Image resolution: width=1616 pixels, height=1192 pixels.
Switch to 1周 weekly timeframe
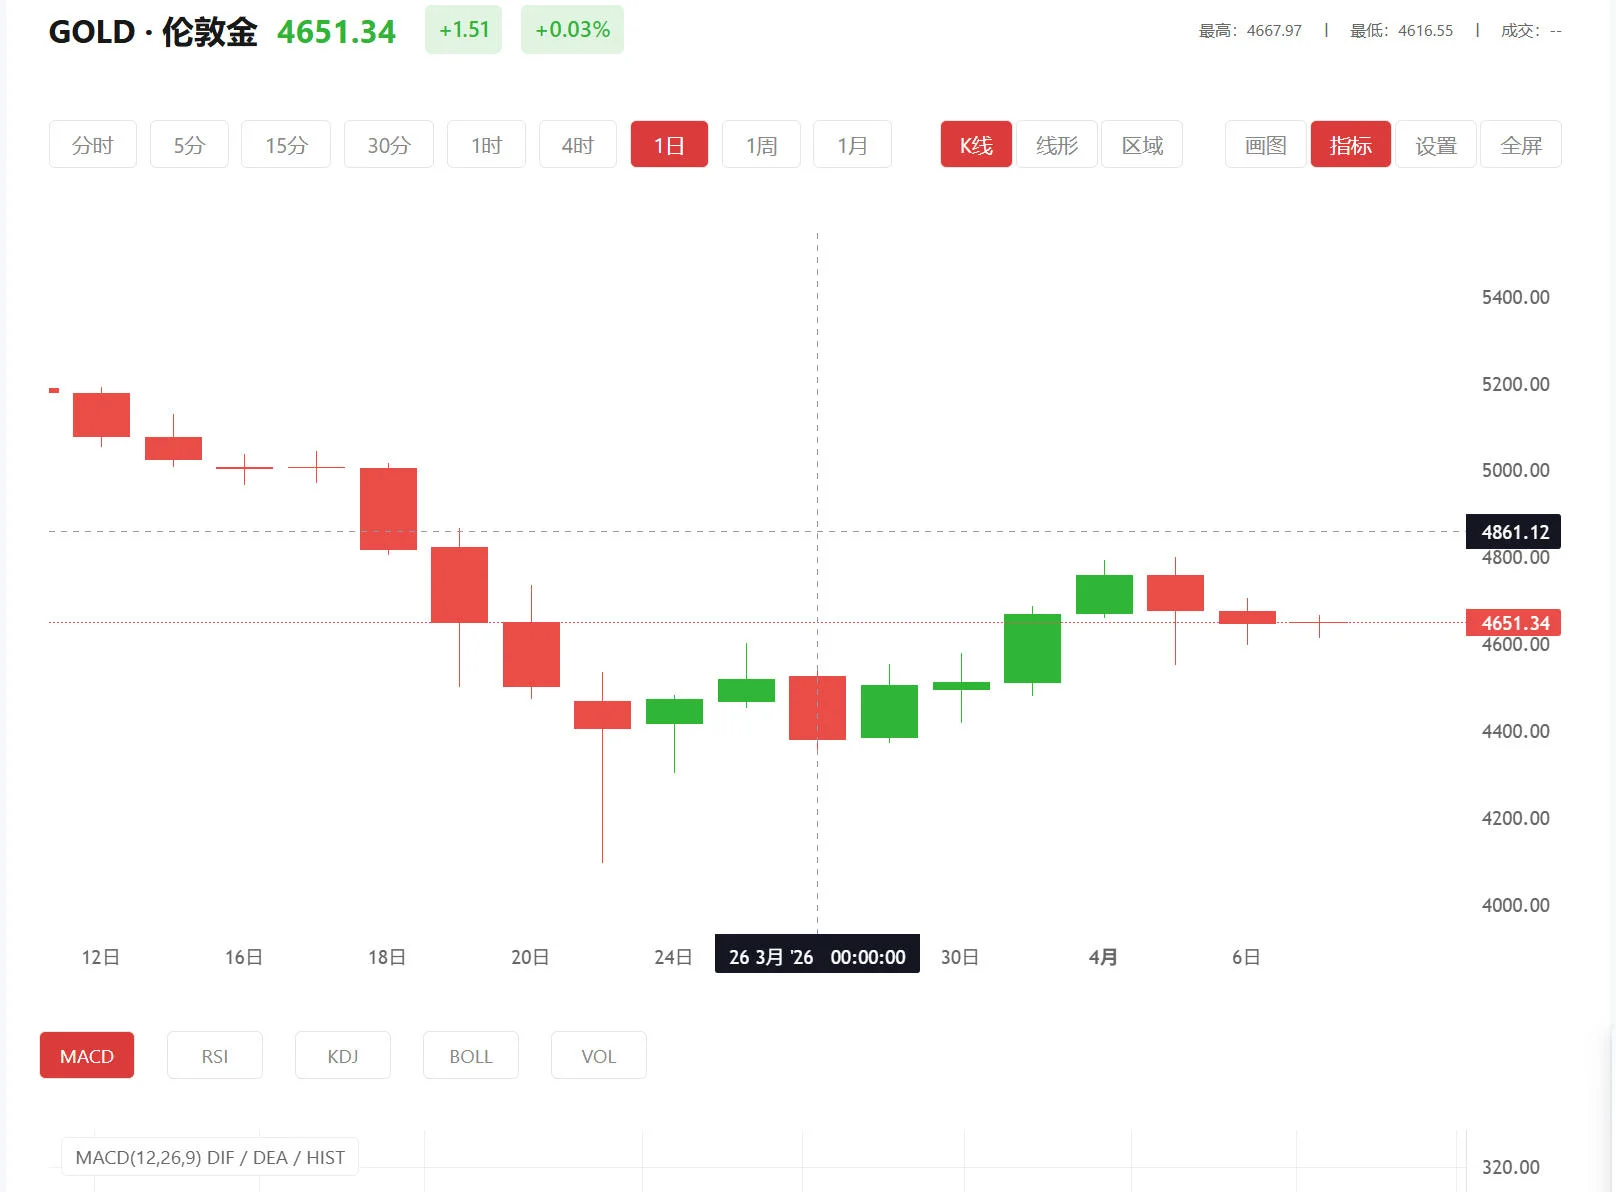click(x=760, y=144)
